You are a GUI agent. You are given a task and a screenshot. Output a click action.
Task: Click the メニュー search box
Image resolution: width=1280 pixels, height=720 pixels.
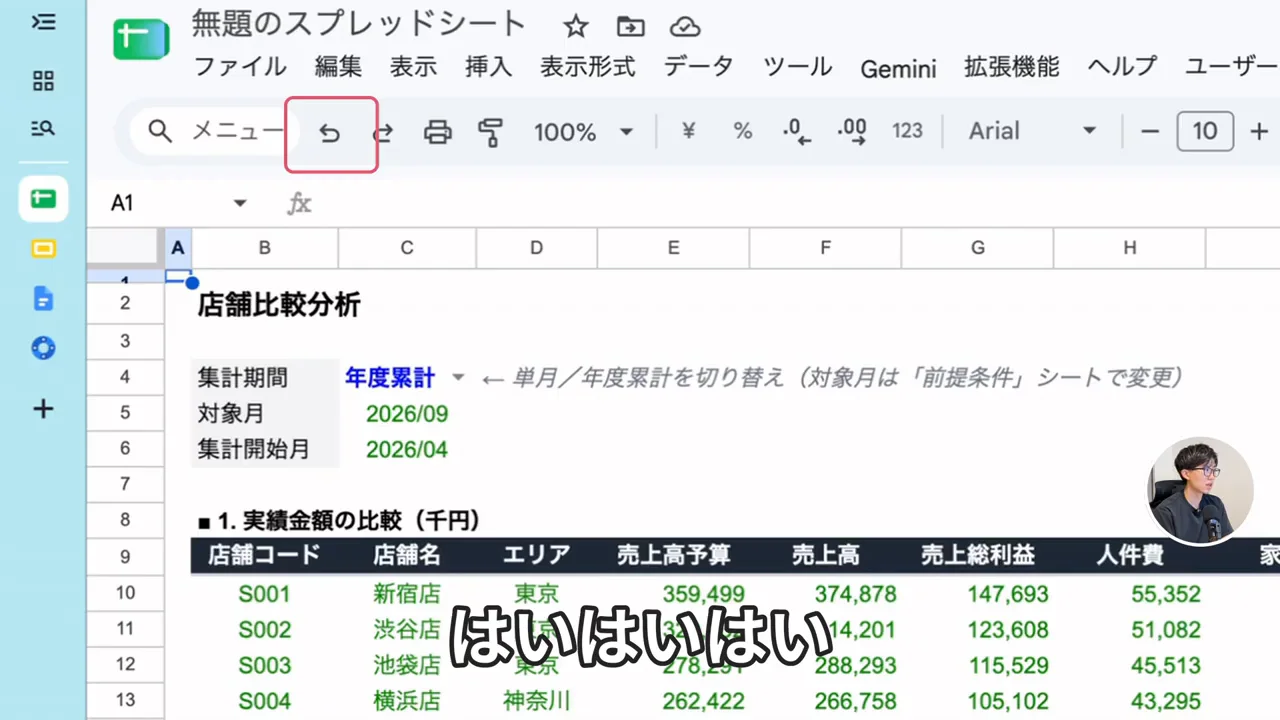[x=213, y=131]
